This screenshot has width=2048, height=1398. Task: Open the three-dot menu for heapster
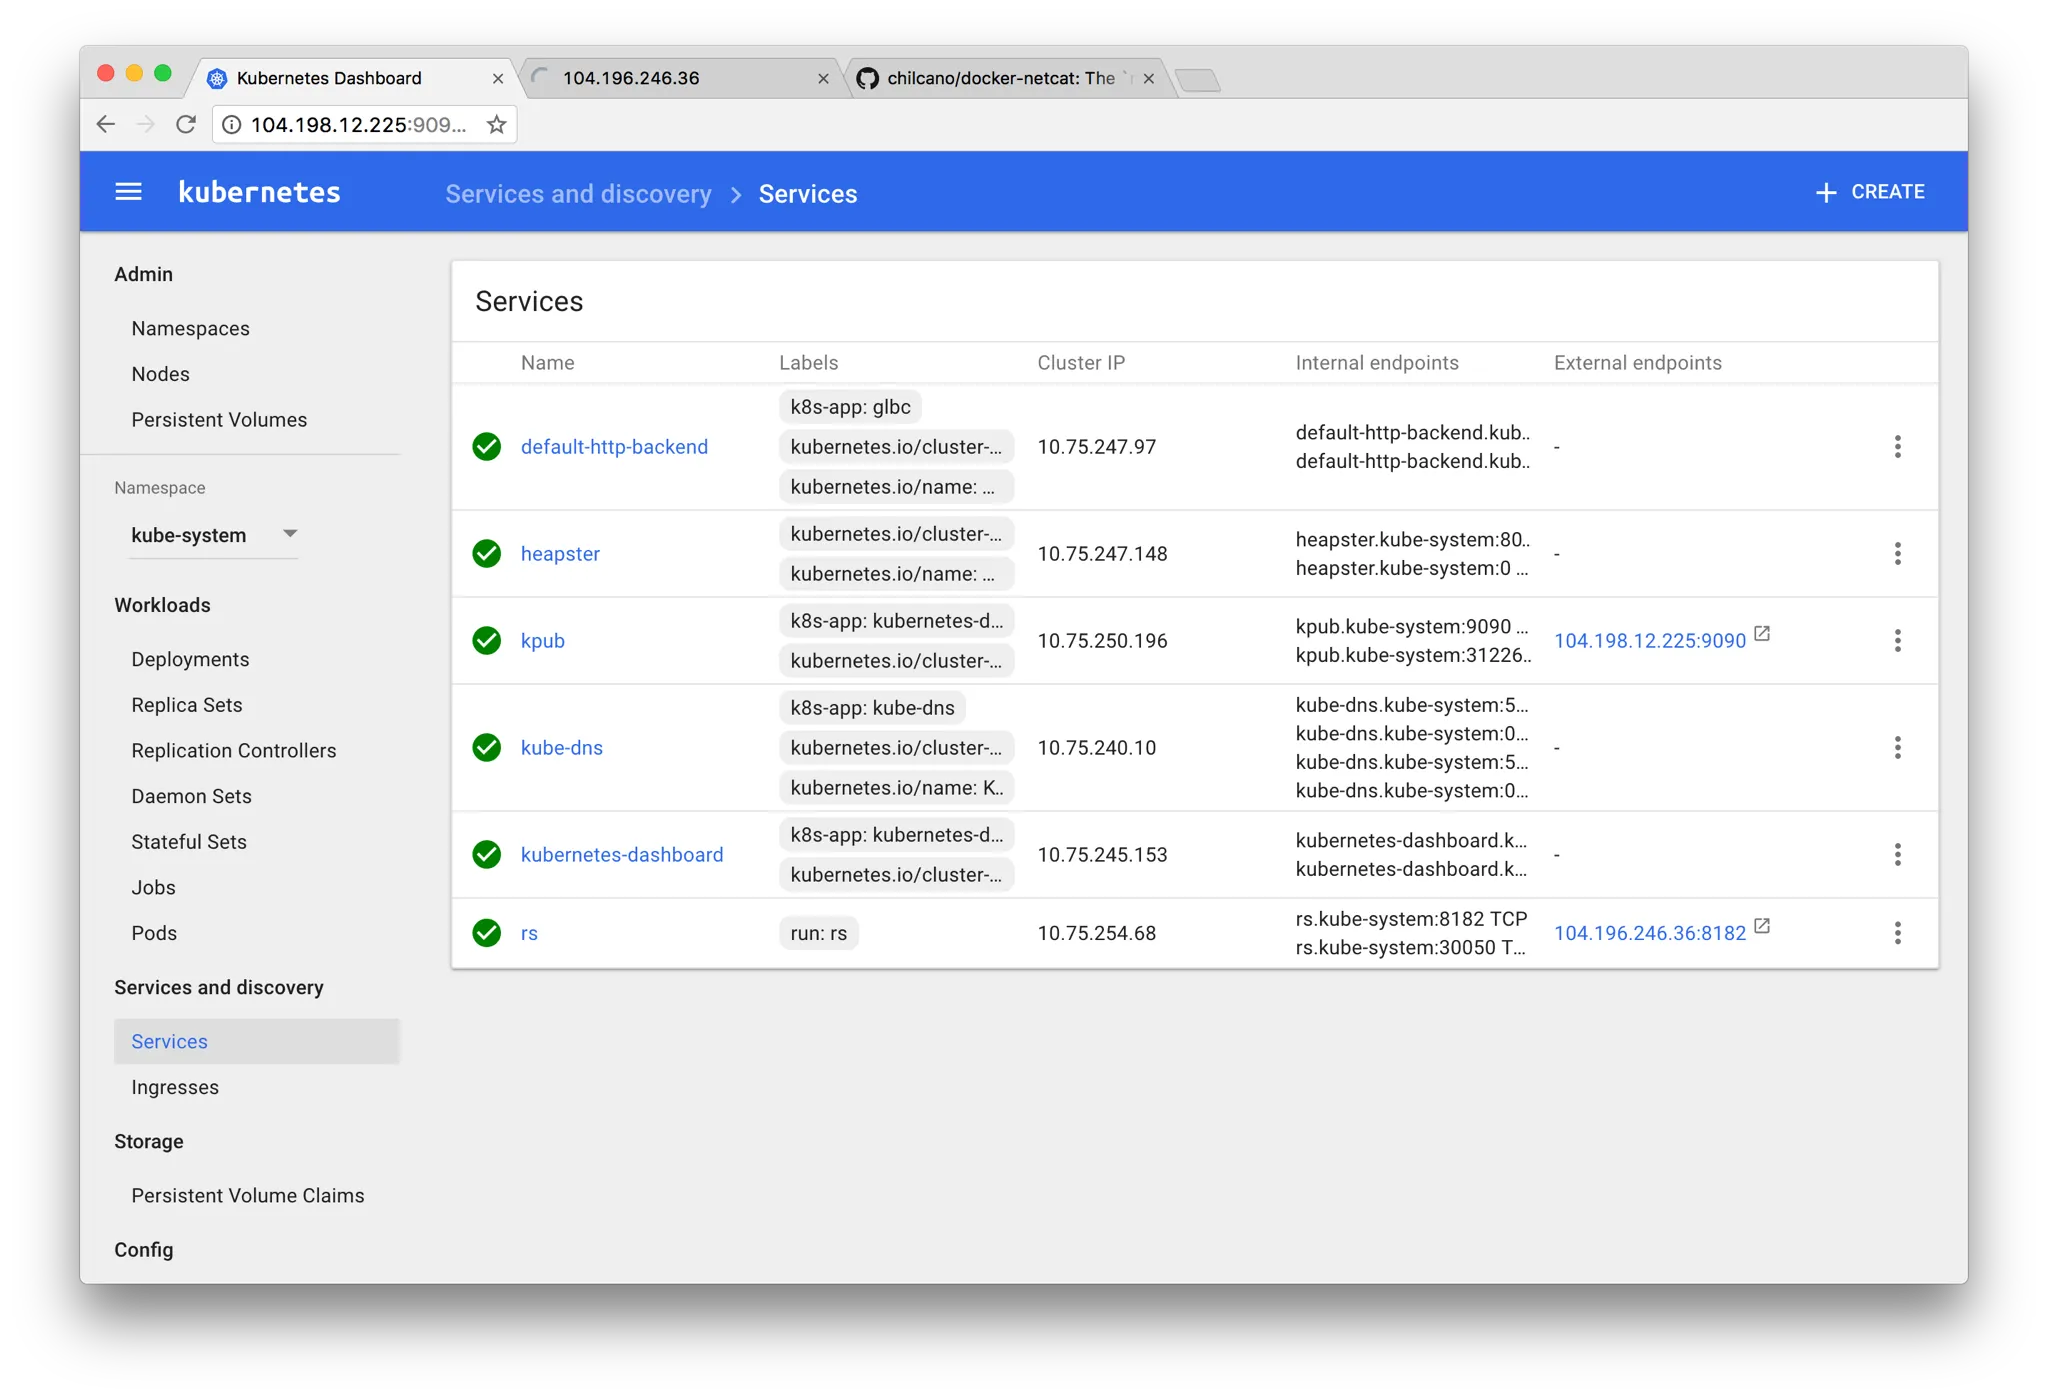[1897, 553]
